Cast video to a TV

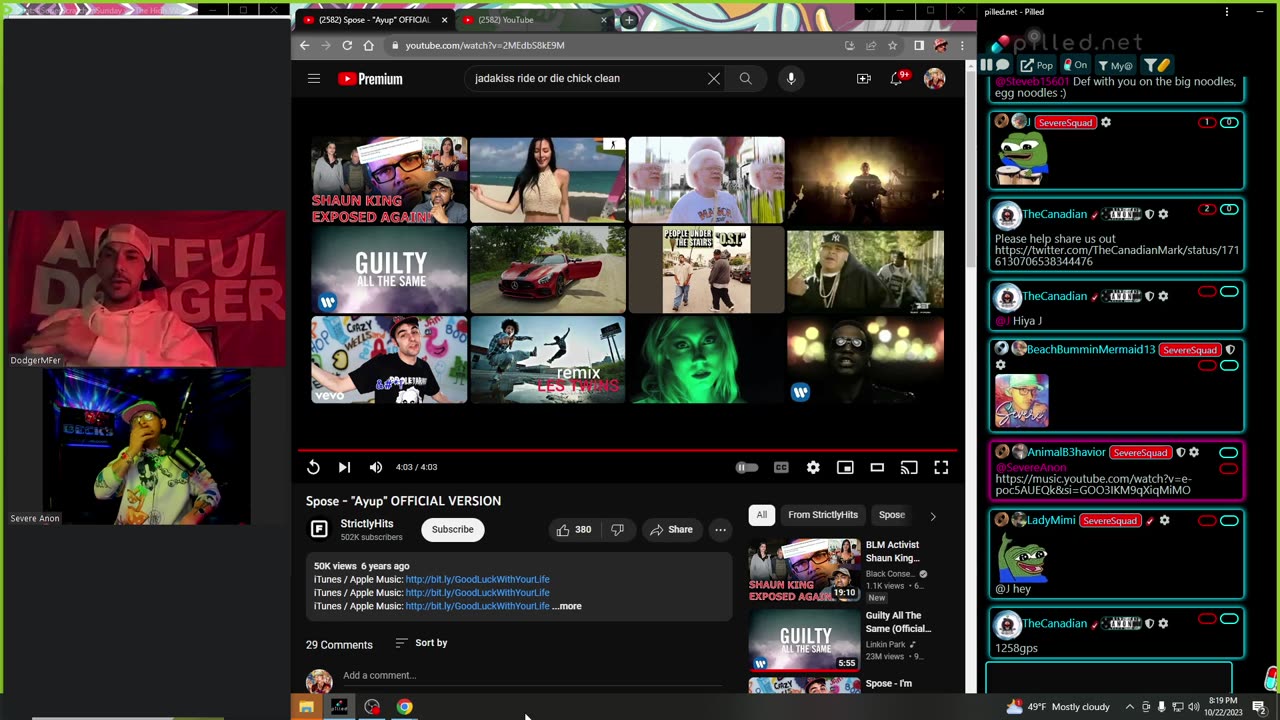click(909, 467)
